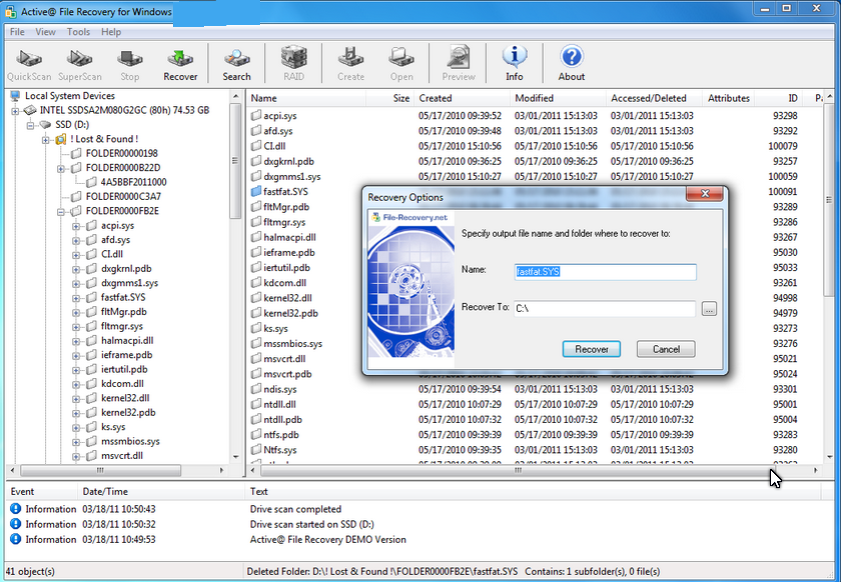Click the FOLDER00000198 folder icon in tree

76,153
